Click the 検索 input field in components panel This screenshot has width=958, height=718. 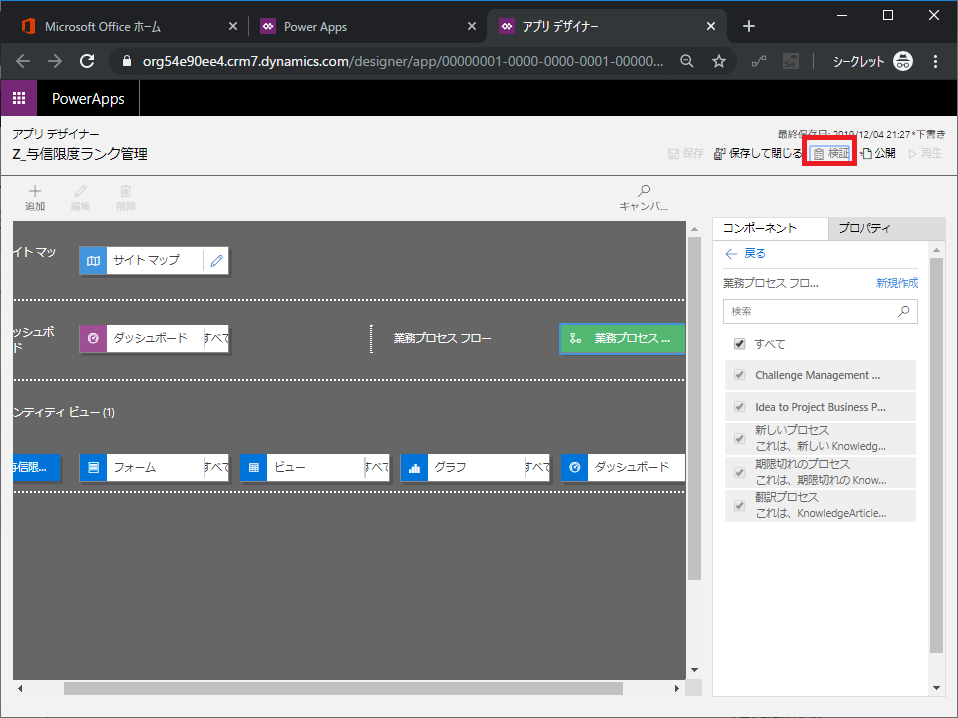(x=812, y=311)
